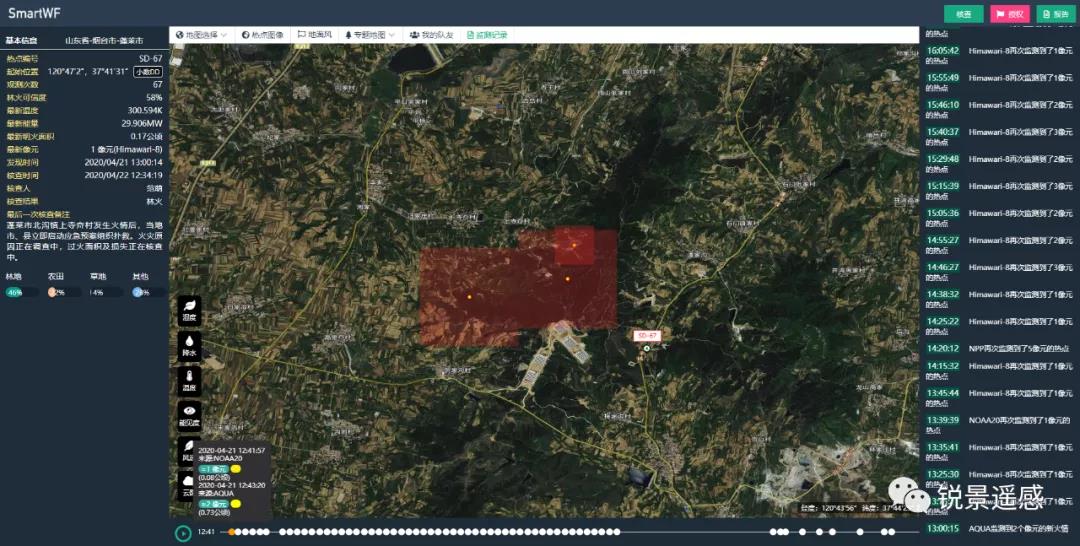1080x546 pixels.
Task: Toggle the 温度 temperature thermometer icon
Action: [x=189, y=380]
